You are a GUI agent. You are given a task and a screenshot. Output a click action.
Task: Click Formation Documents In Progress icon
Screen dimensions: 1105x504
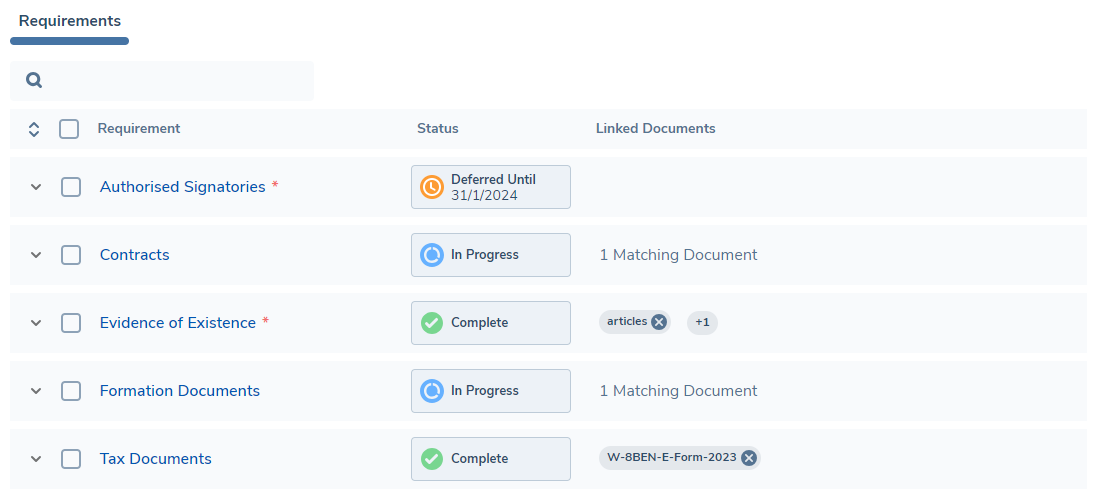pyautogui.click(x=432, y=391)
